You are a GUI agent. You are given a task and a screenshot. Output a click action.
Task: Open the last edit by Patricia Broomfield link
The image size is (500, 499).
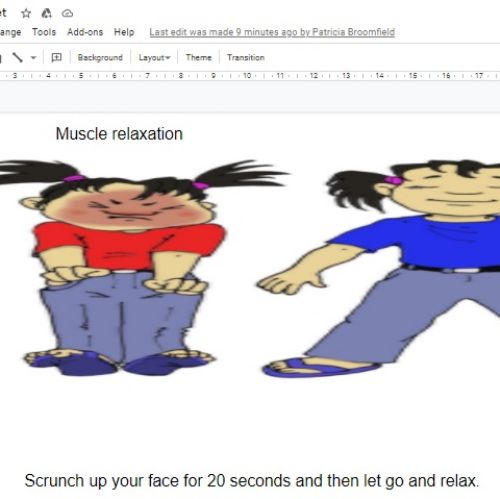coord(272,32)
